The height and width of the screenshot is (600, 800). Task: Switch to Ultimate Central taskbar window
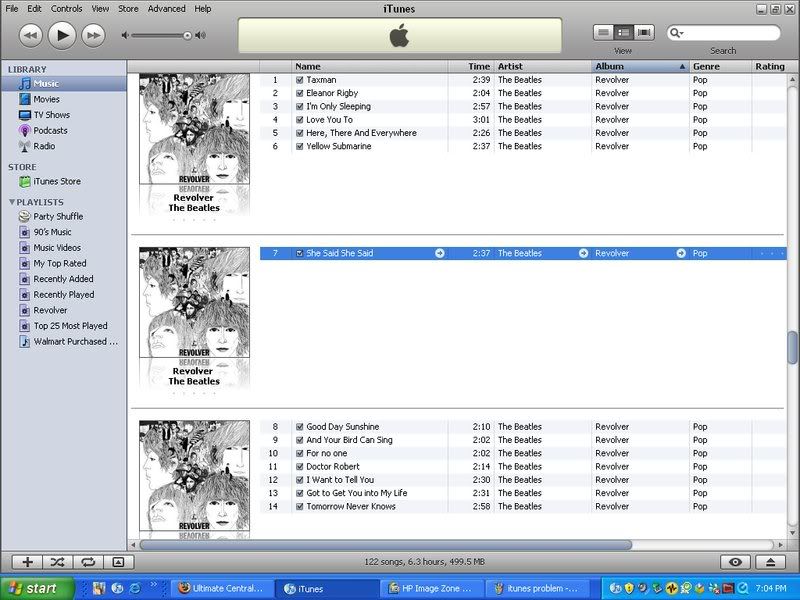[221, 588]
